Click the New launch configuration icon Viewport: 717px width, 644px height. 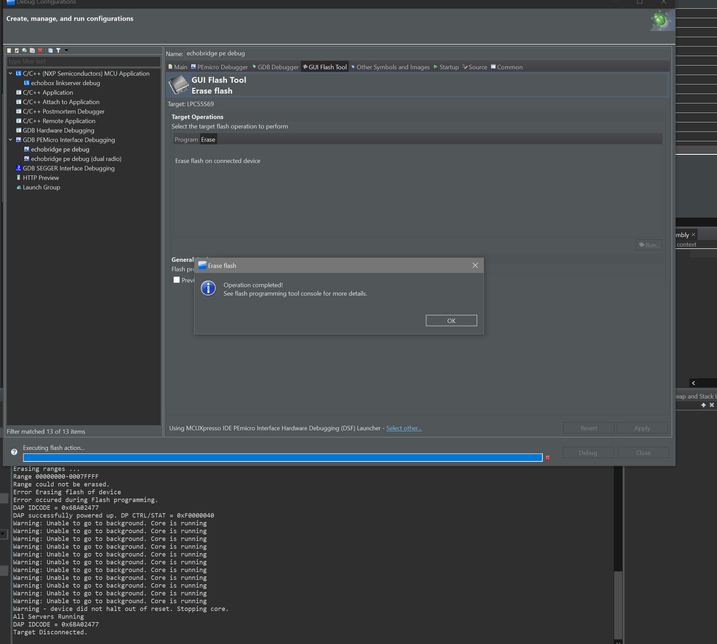point(9,50)
